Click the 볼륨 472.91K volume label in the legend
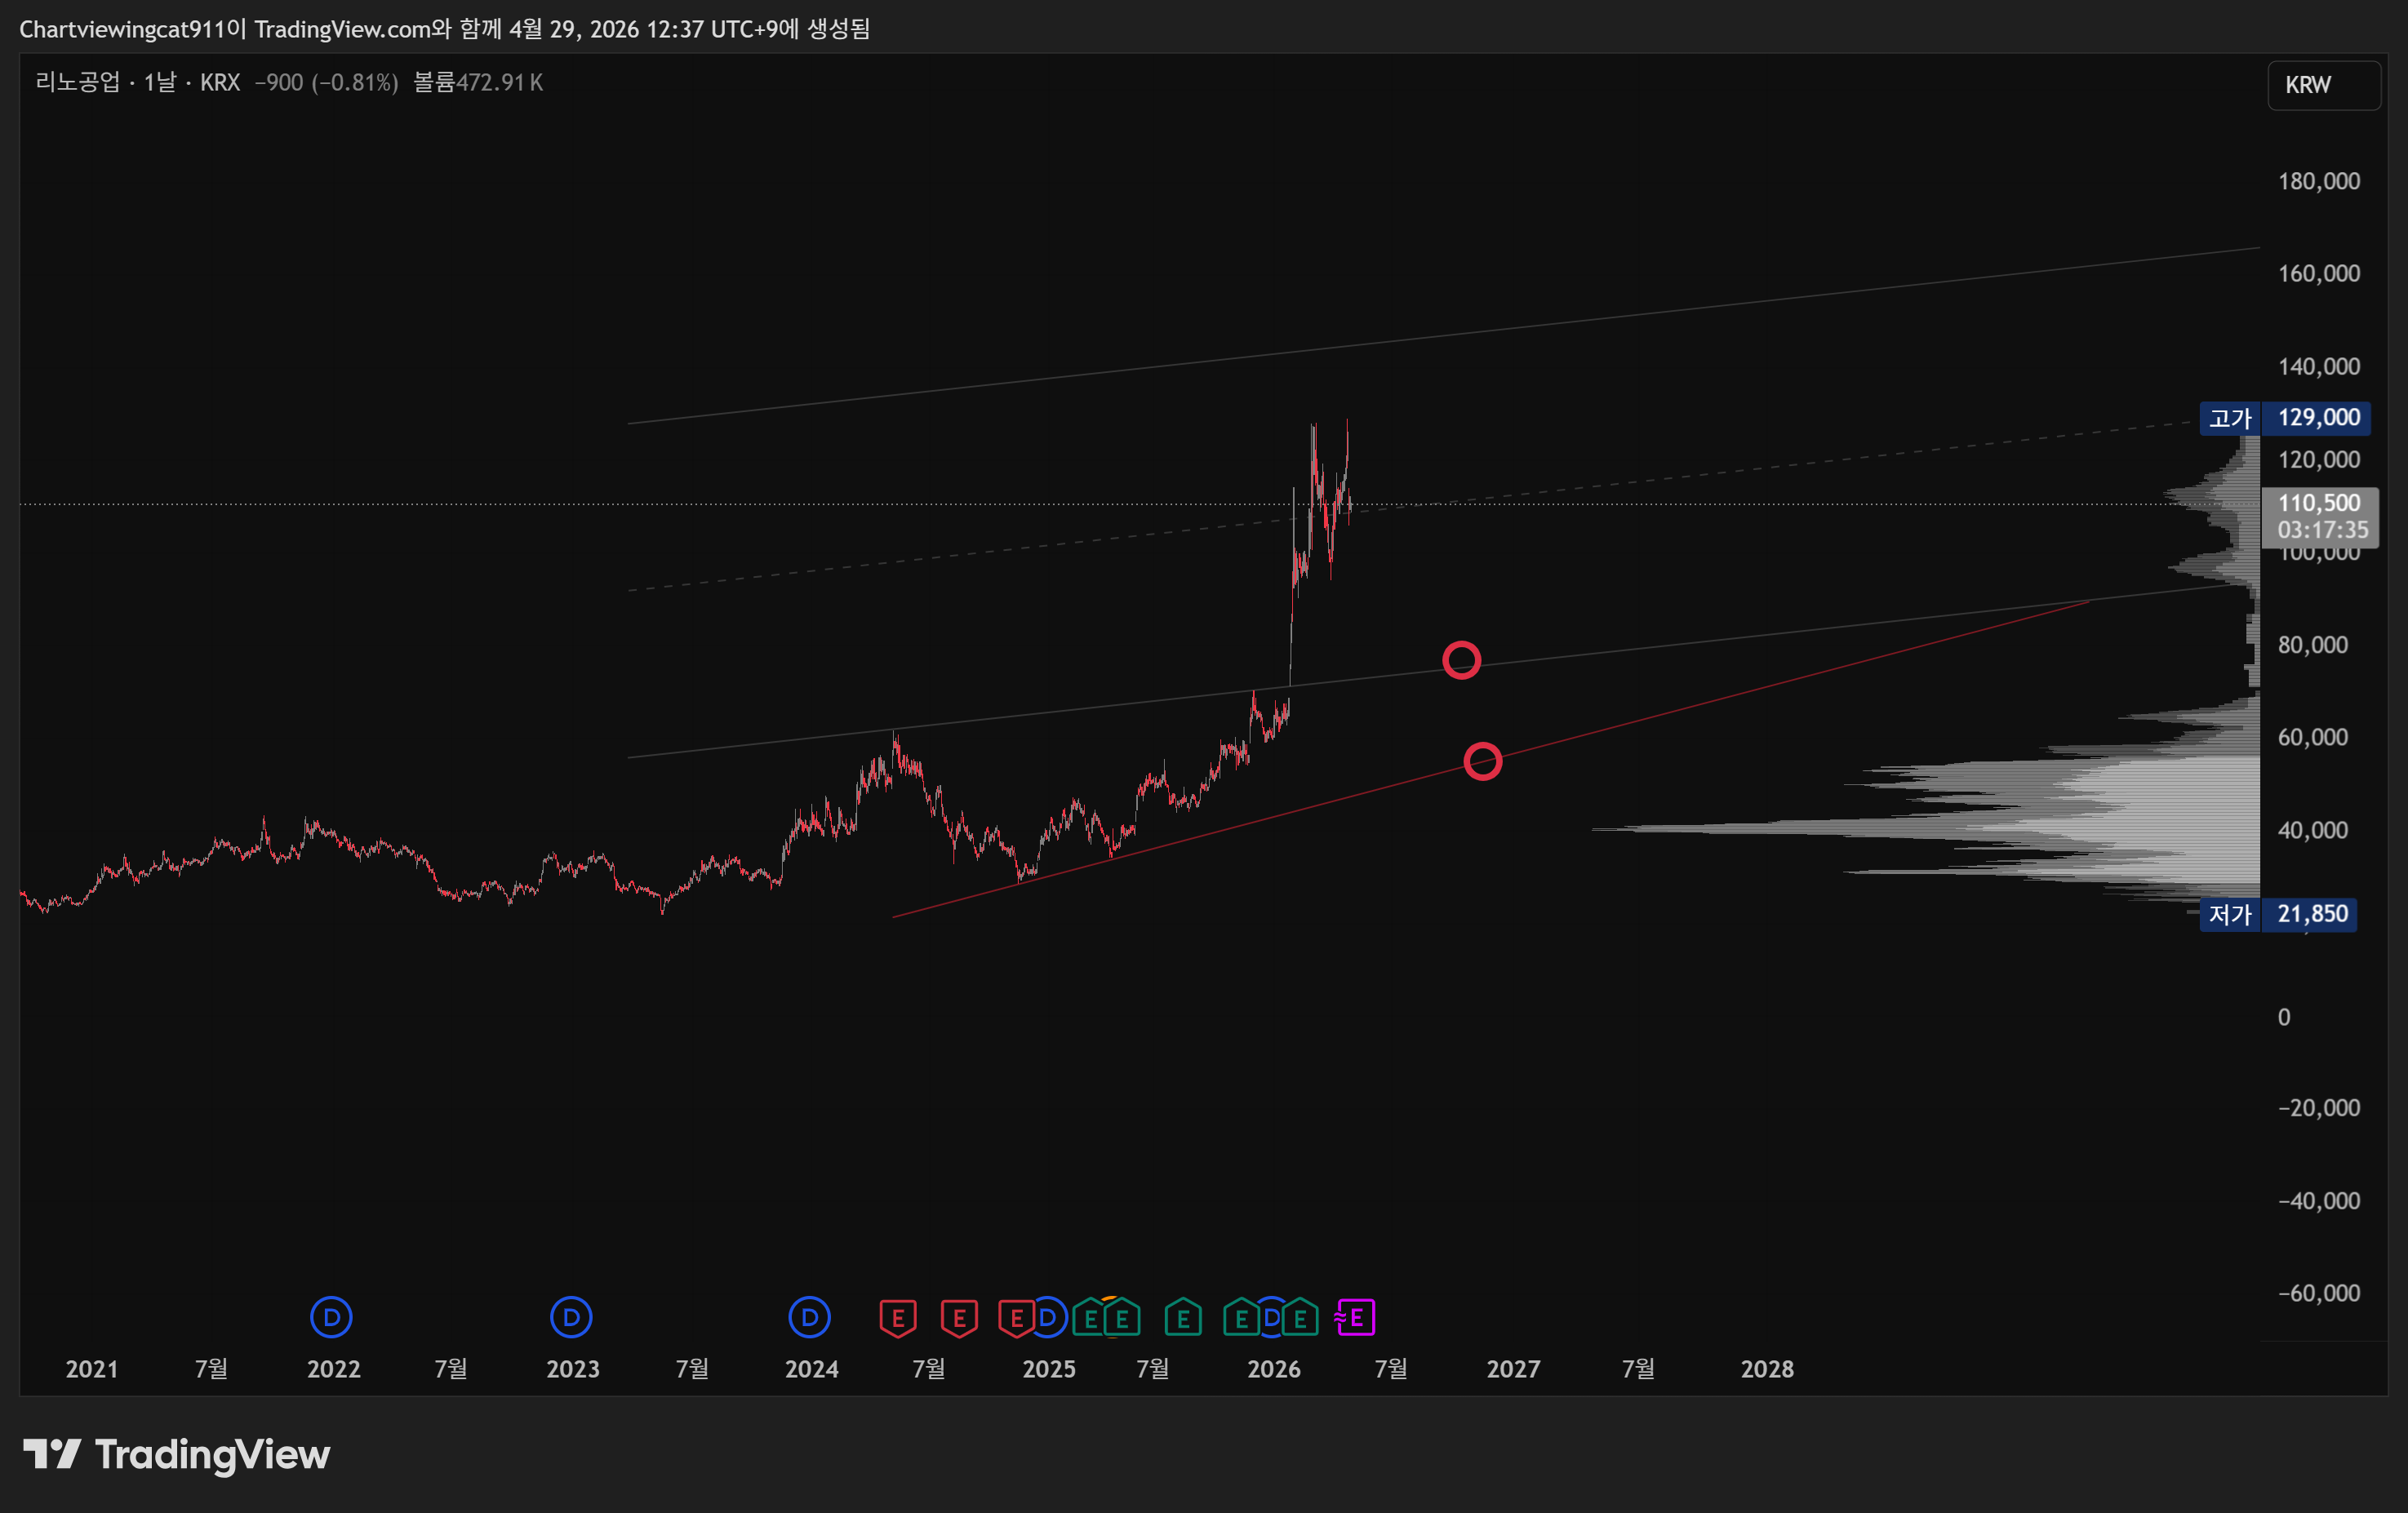Image resolution: width=2408 pixels, height=1513 pixels. pyautogui.click(x=478, y=82)
